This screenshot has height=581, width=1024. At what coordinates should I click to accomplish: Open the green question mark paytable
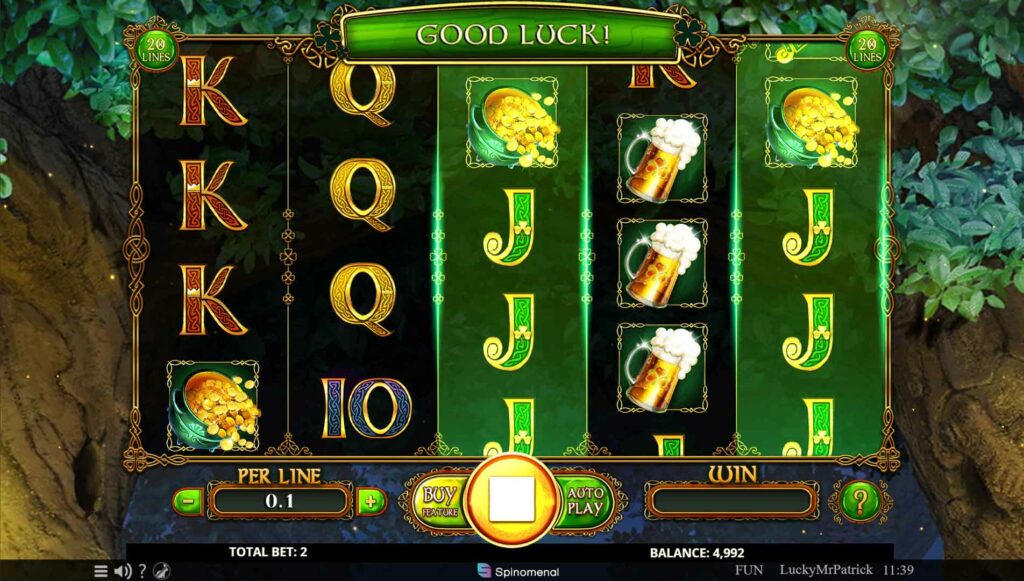[x=860, y=501]
